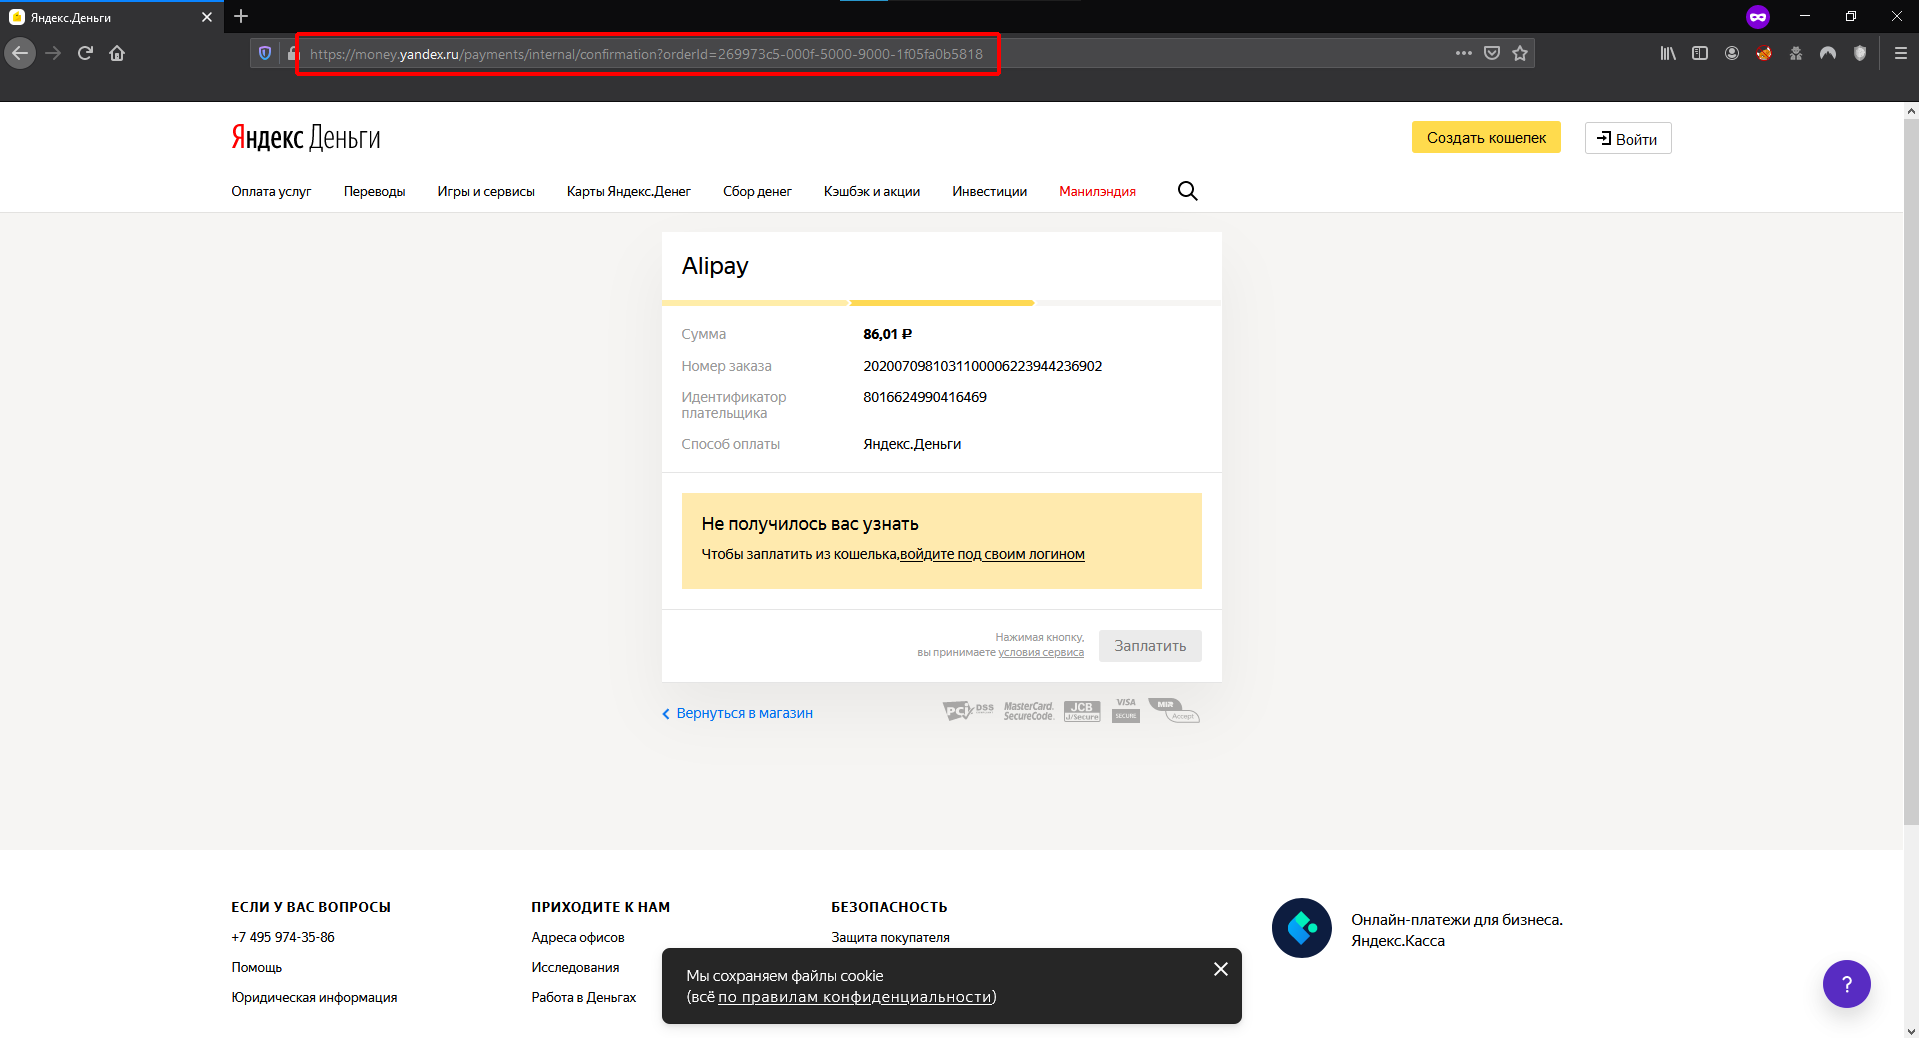Image resolution: width=1919 pixels, height=1038 pixels.
Task: Open the Сбор денег section
Action: click(x=757, y=191)
